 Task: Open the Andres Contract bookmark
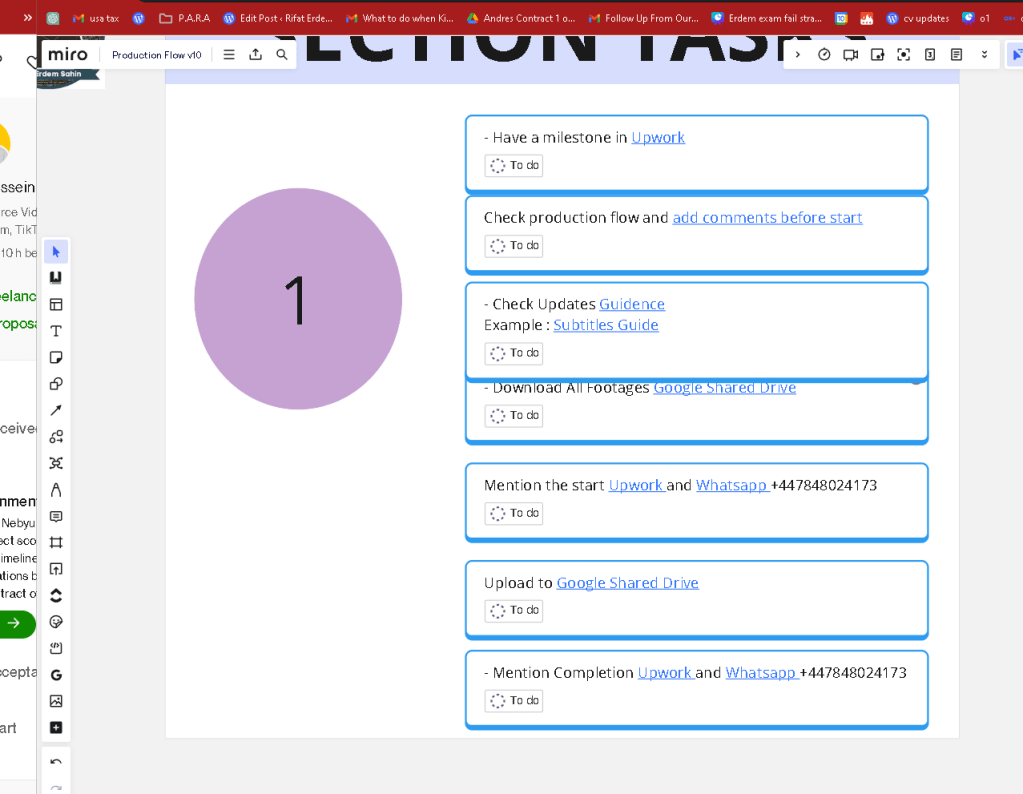521,18
